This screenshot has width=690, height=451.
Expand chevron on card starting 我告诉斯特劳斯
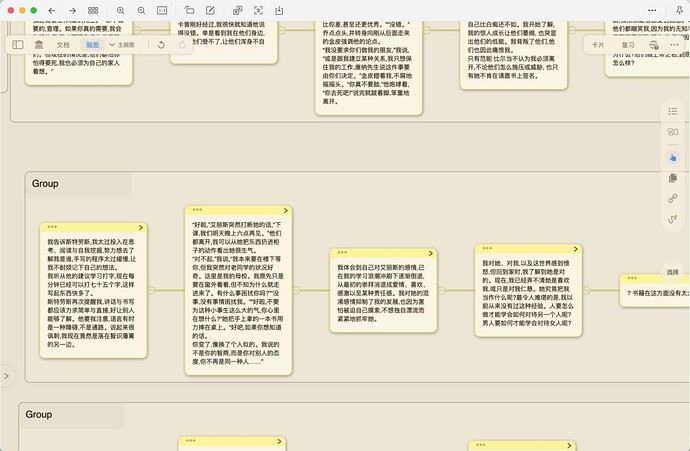[141, 227]
